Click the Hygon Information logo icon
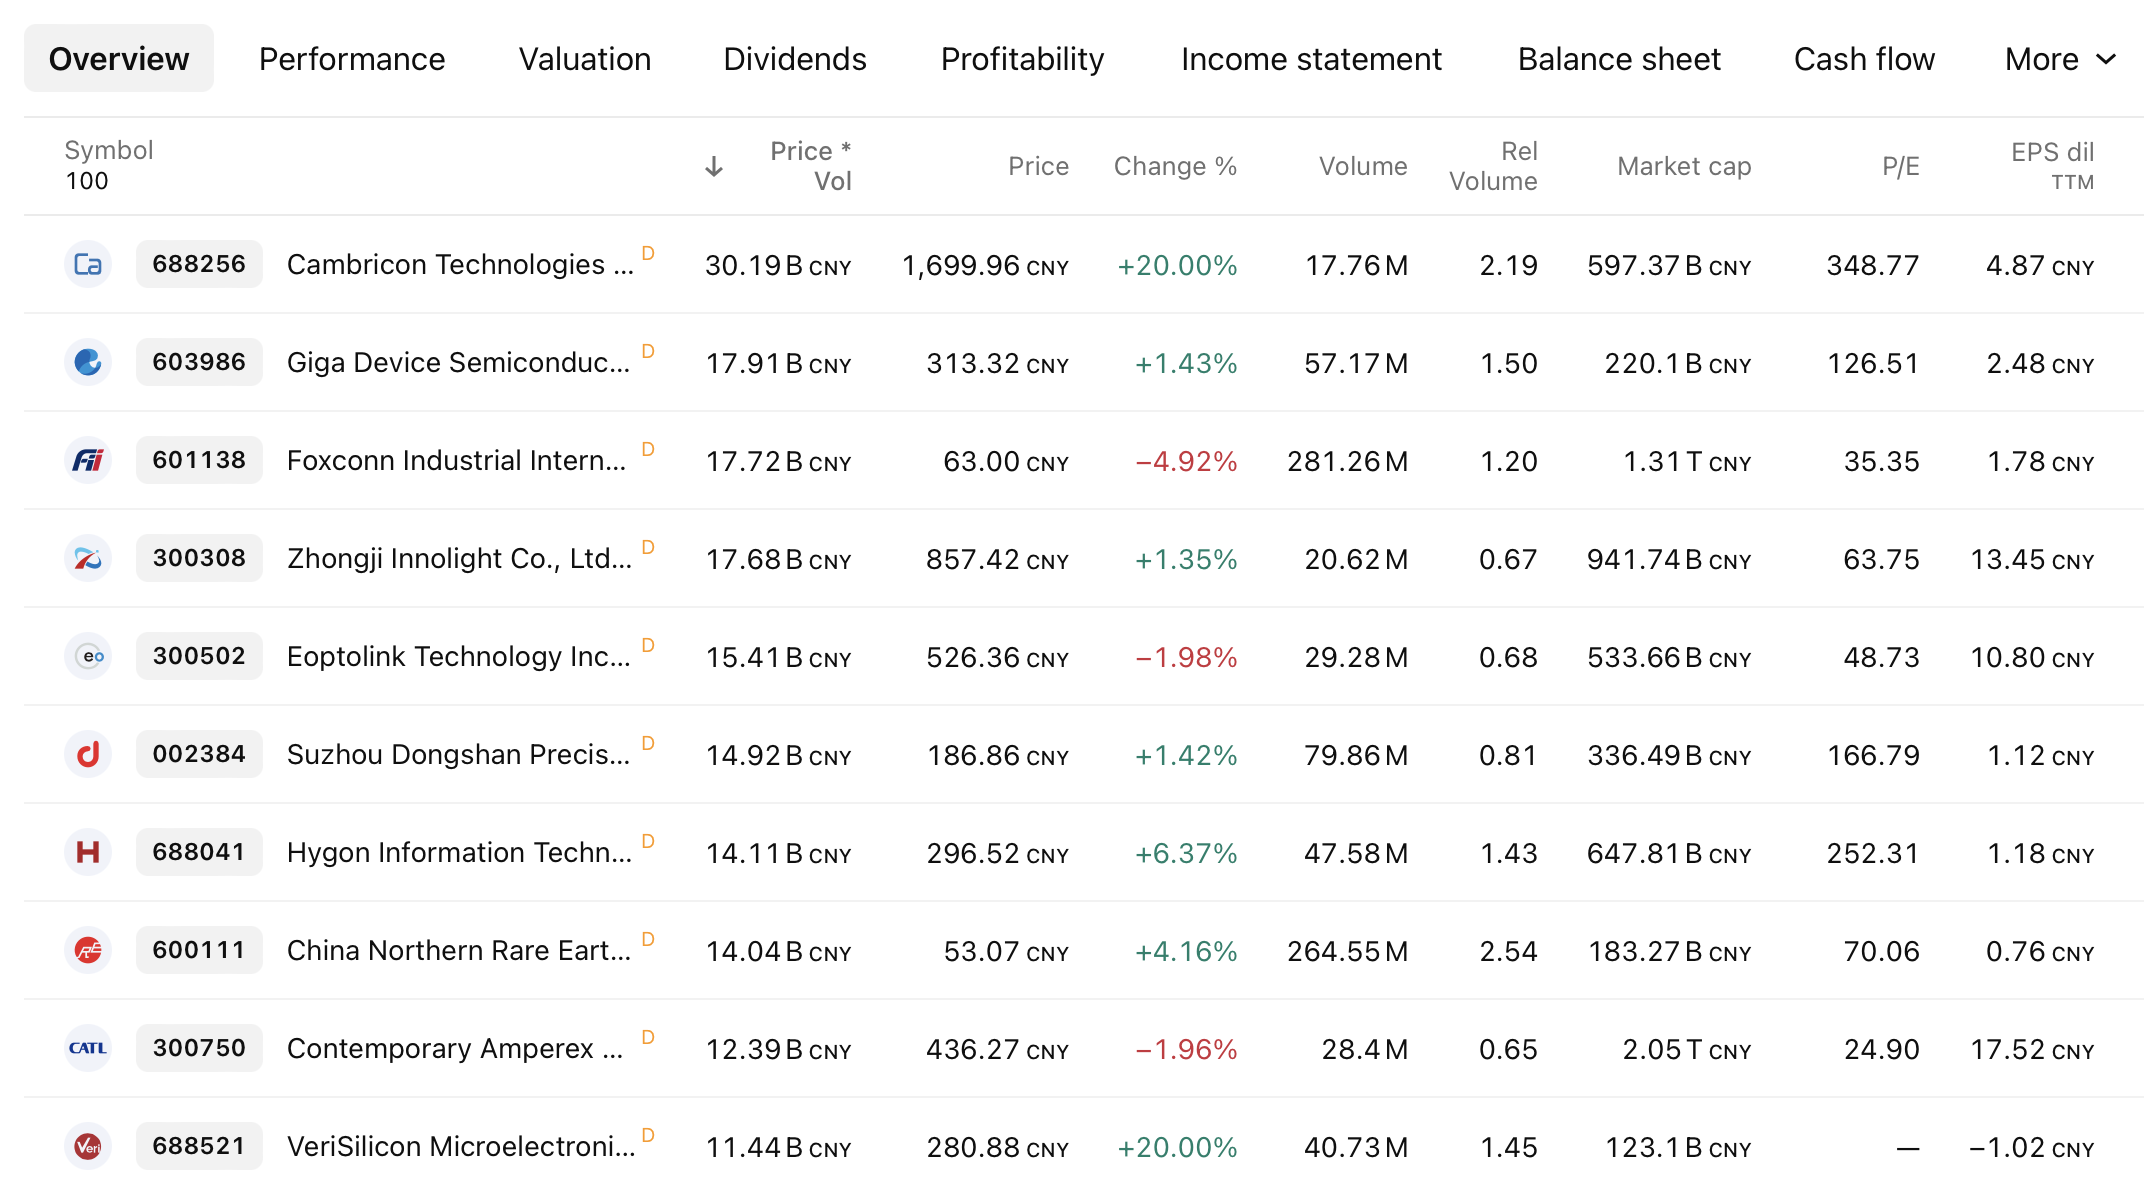 tap(88, 852)
